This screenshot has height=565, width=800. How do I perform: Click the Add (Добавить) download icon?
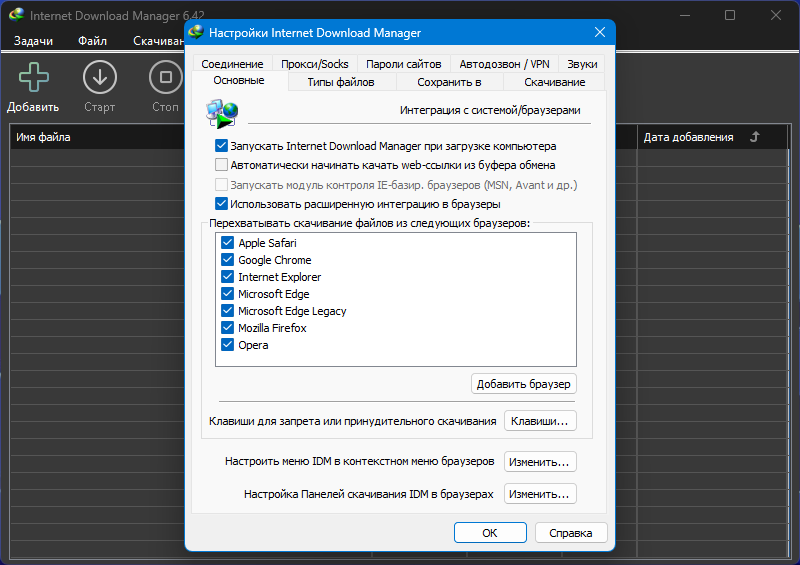(x=34, y=78)
